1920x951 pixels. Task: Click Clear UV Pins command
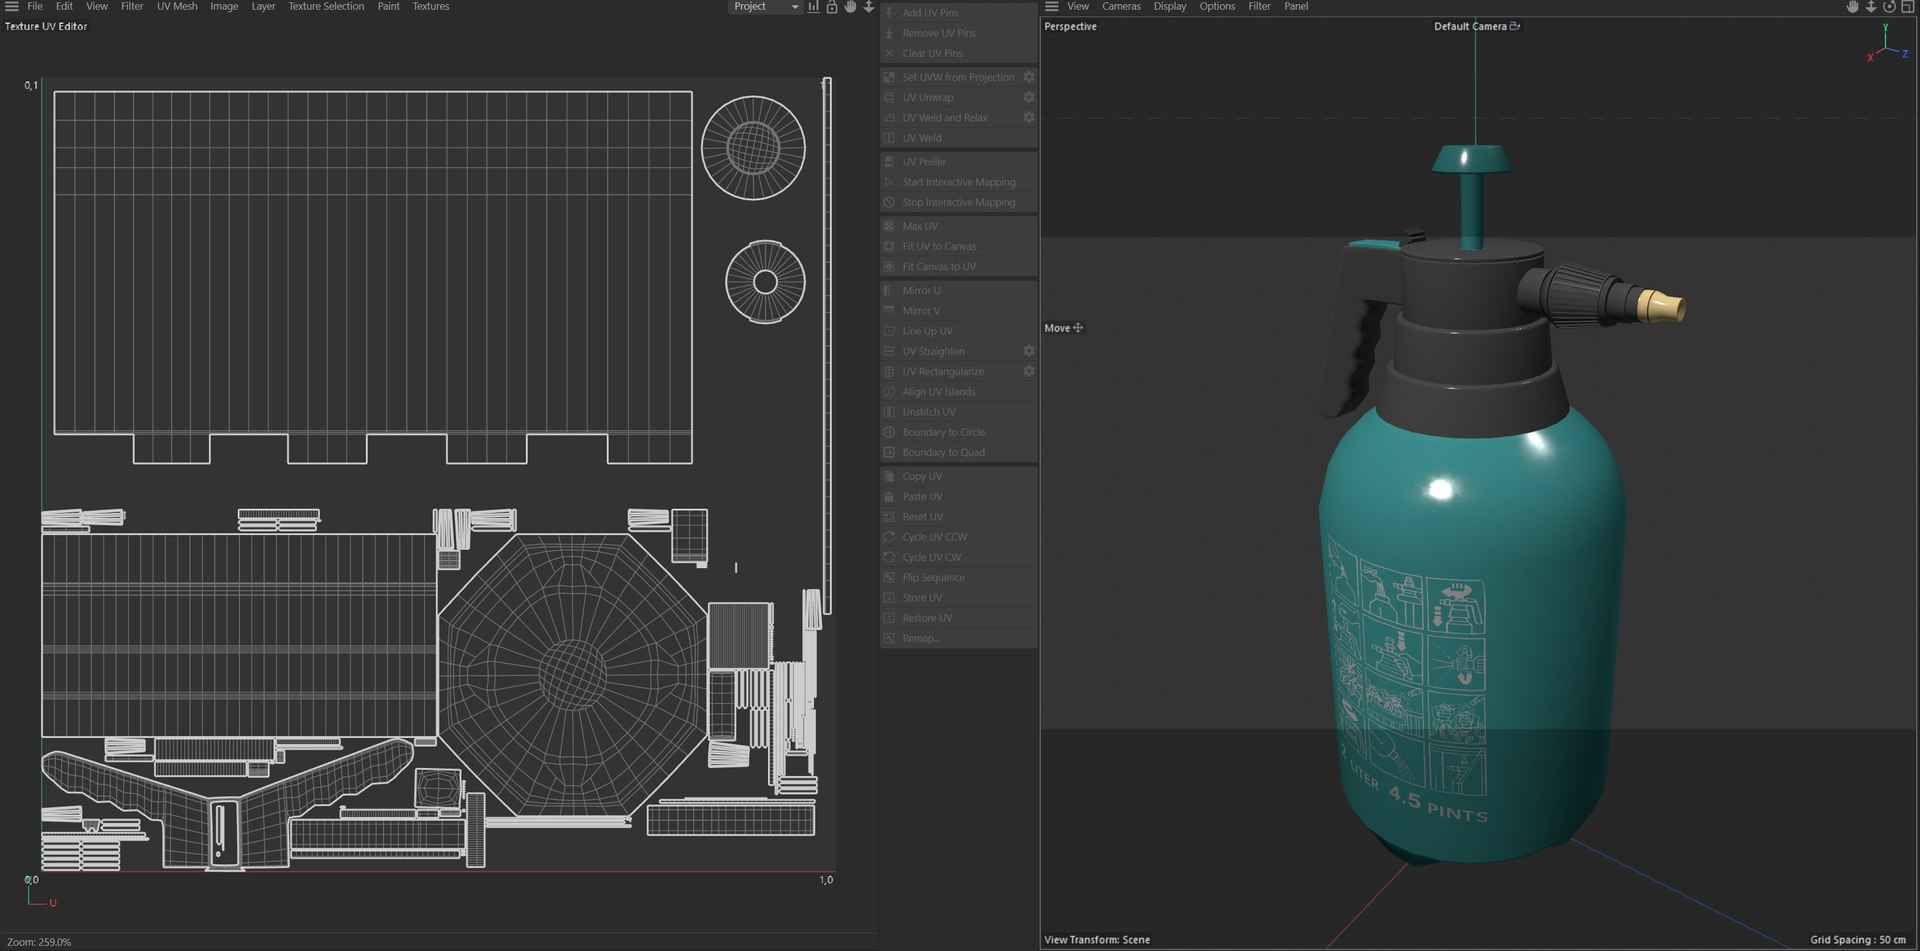(x=958, y=53)
